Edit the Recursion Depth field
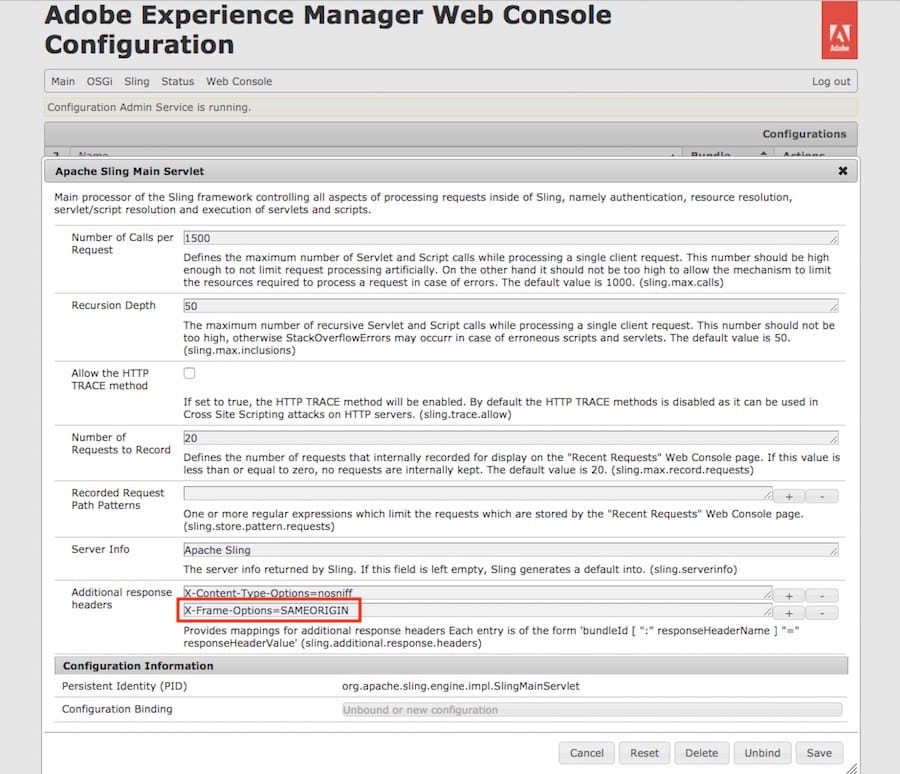 pos(511,306)
